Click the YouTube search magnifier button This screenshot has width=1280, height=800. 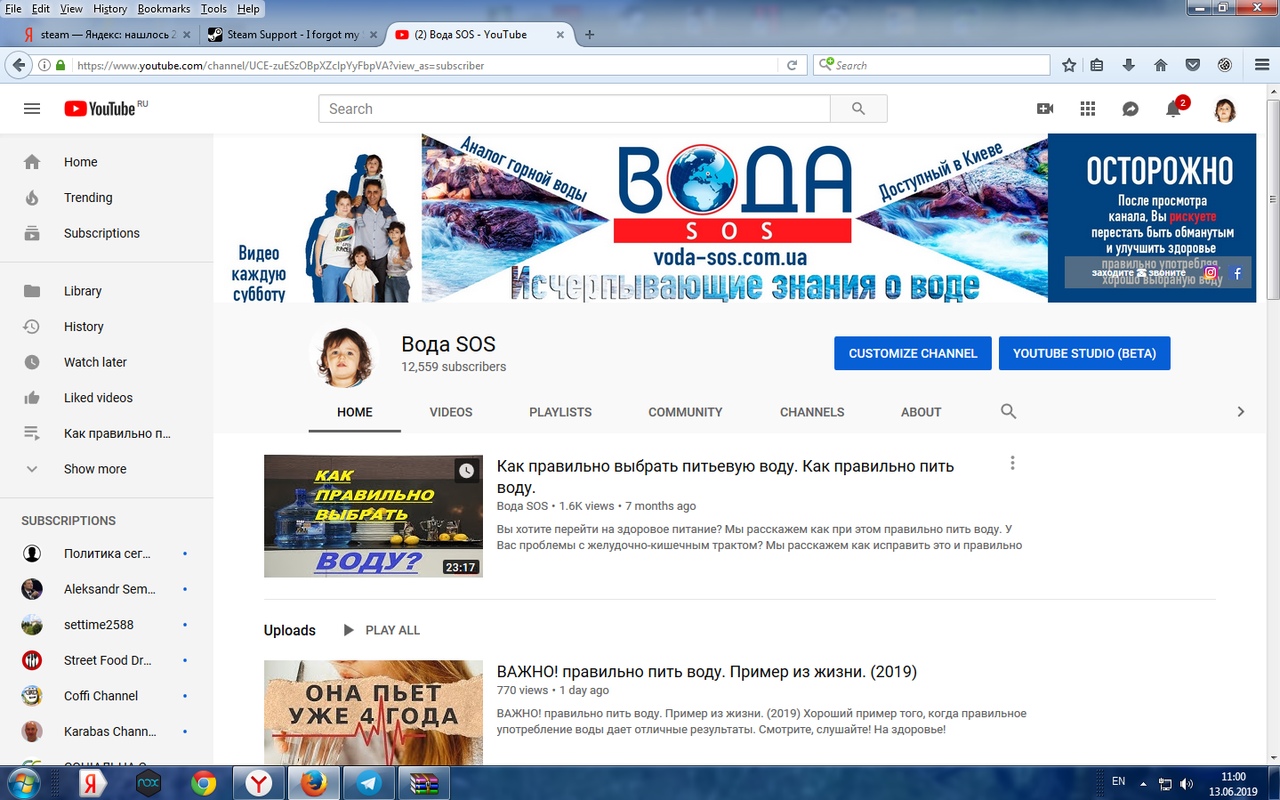pos(858,109)
